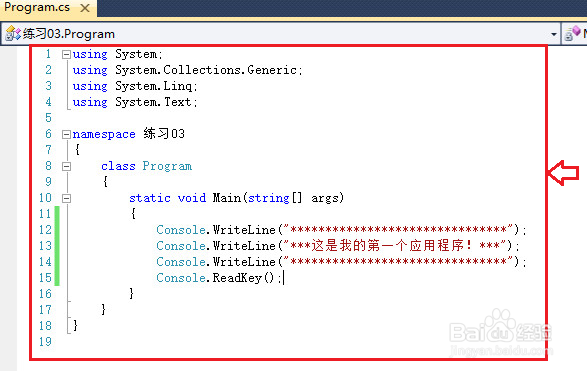The image size is (587, 371).
Task: Click '这是我的第一个应用程序' string on line 13
Action: click(387, 246)
